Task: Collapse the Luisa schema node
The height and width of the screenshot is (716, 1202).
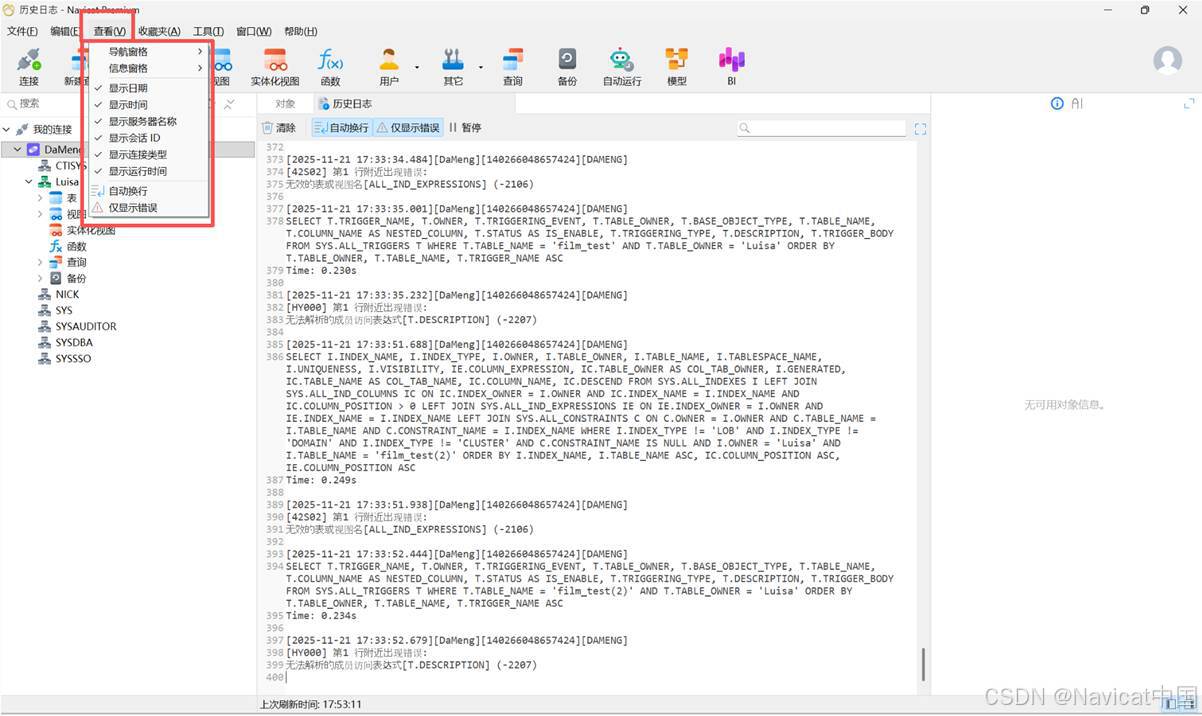Action: click(29, 182)
